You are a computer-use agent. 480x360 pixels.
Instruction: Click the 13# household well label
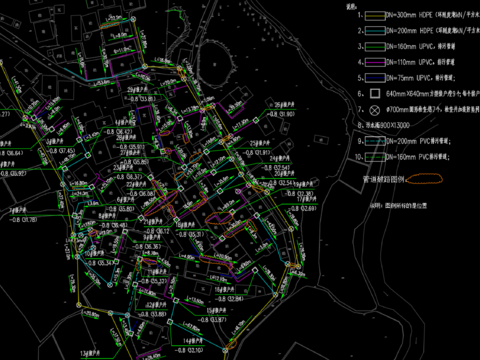tap(90, 353)
